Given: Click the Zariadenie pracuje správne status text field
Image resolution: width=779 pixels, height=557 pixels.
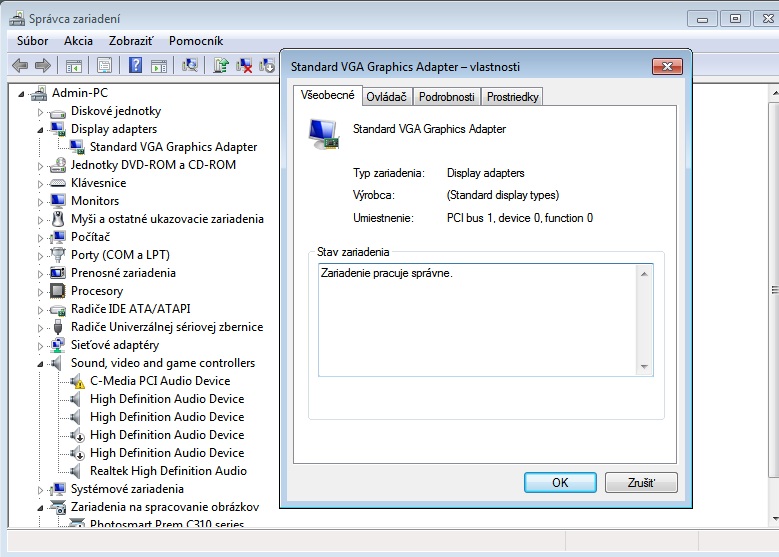Looking at the screenshot, I should [485, 320].
